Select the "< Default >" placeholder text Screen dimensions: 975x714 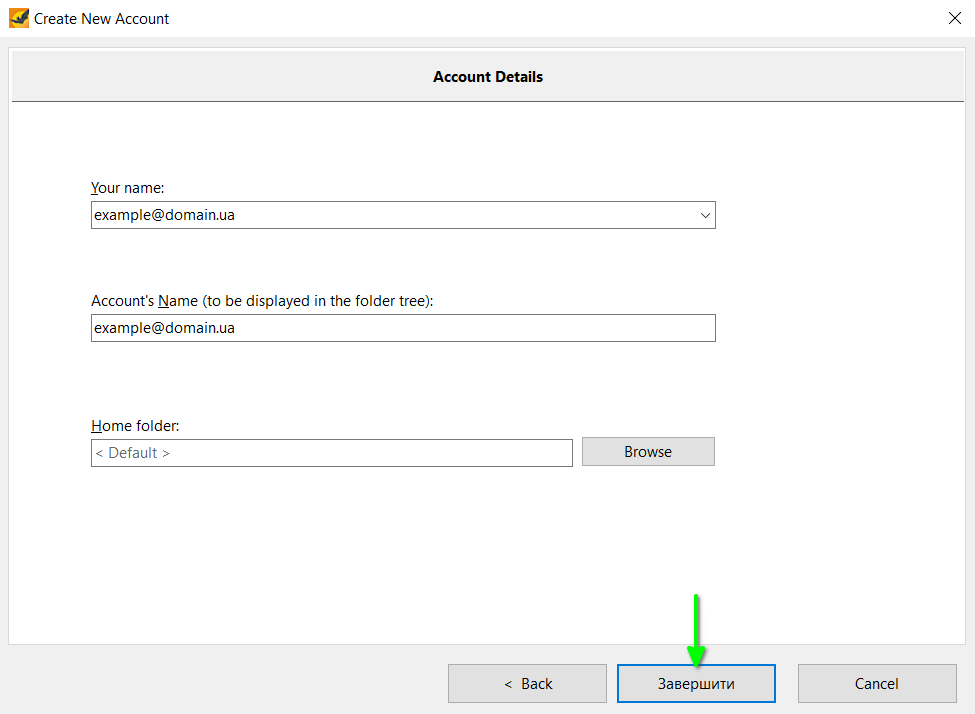pyautogui.click(x=132, y=453)
